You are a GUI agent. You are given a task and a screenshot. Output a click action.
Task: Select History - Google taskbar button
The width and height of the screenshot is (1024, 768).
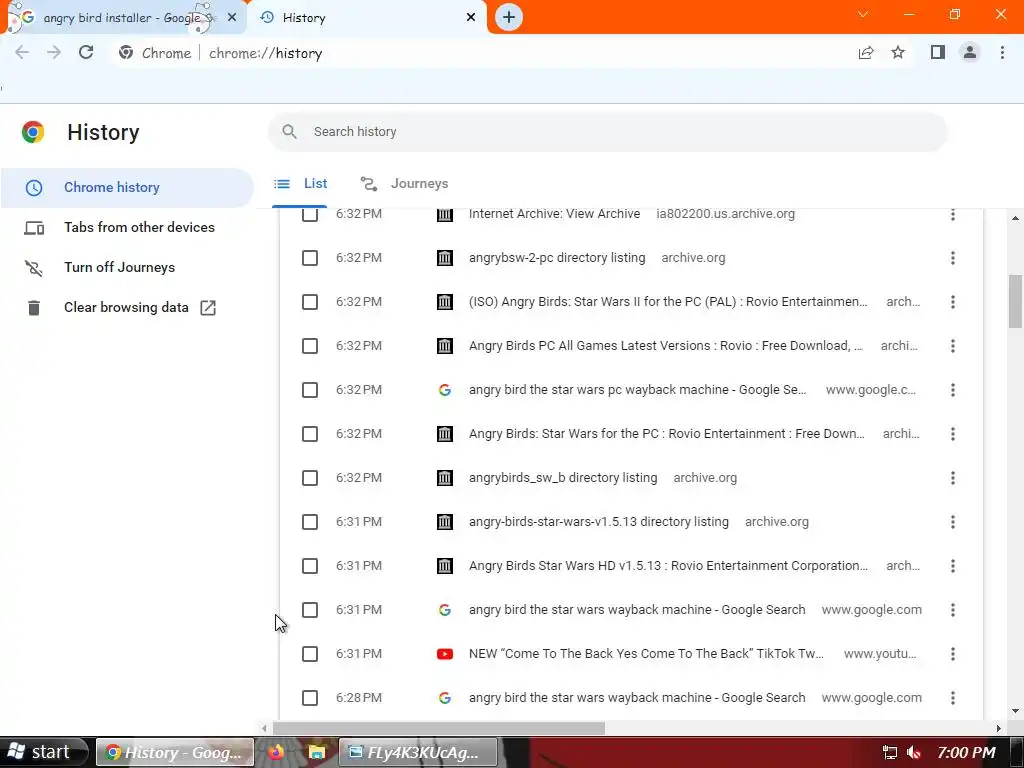pyautogui.click(x=174, y=752)
